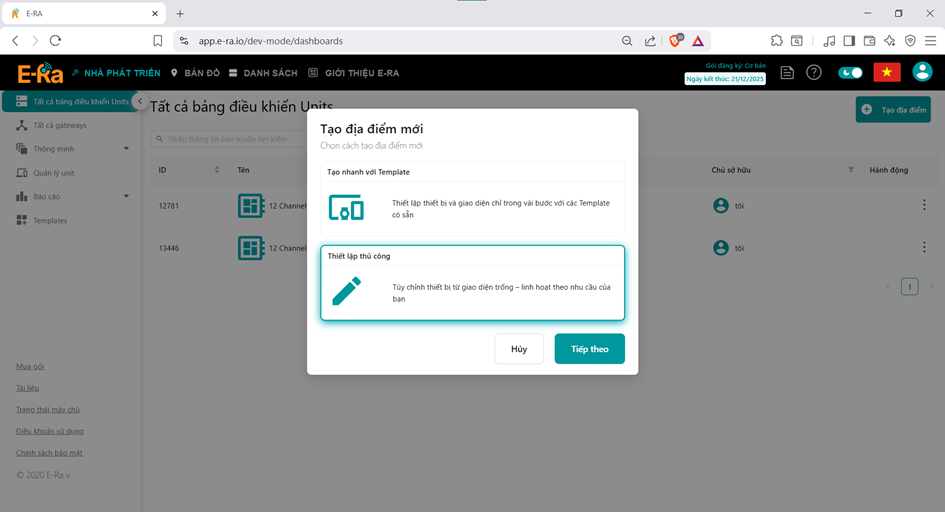Expand the Thông minh sidebar menu
The width and height of the screenshot is (945, 512).
[74, 149]
